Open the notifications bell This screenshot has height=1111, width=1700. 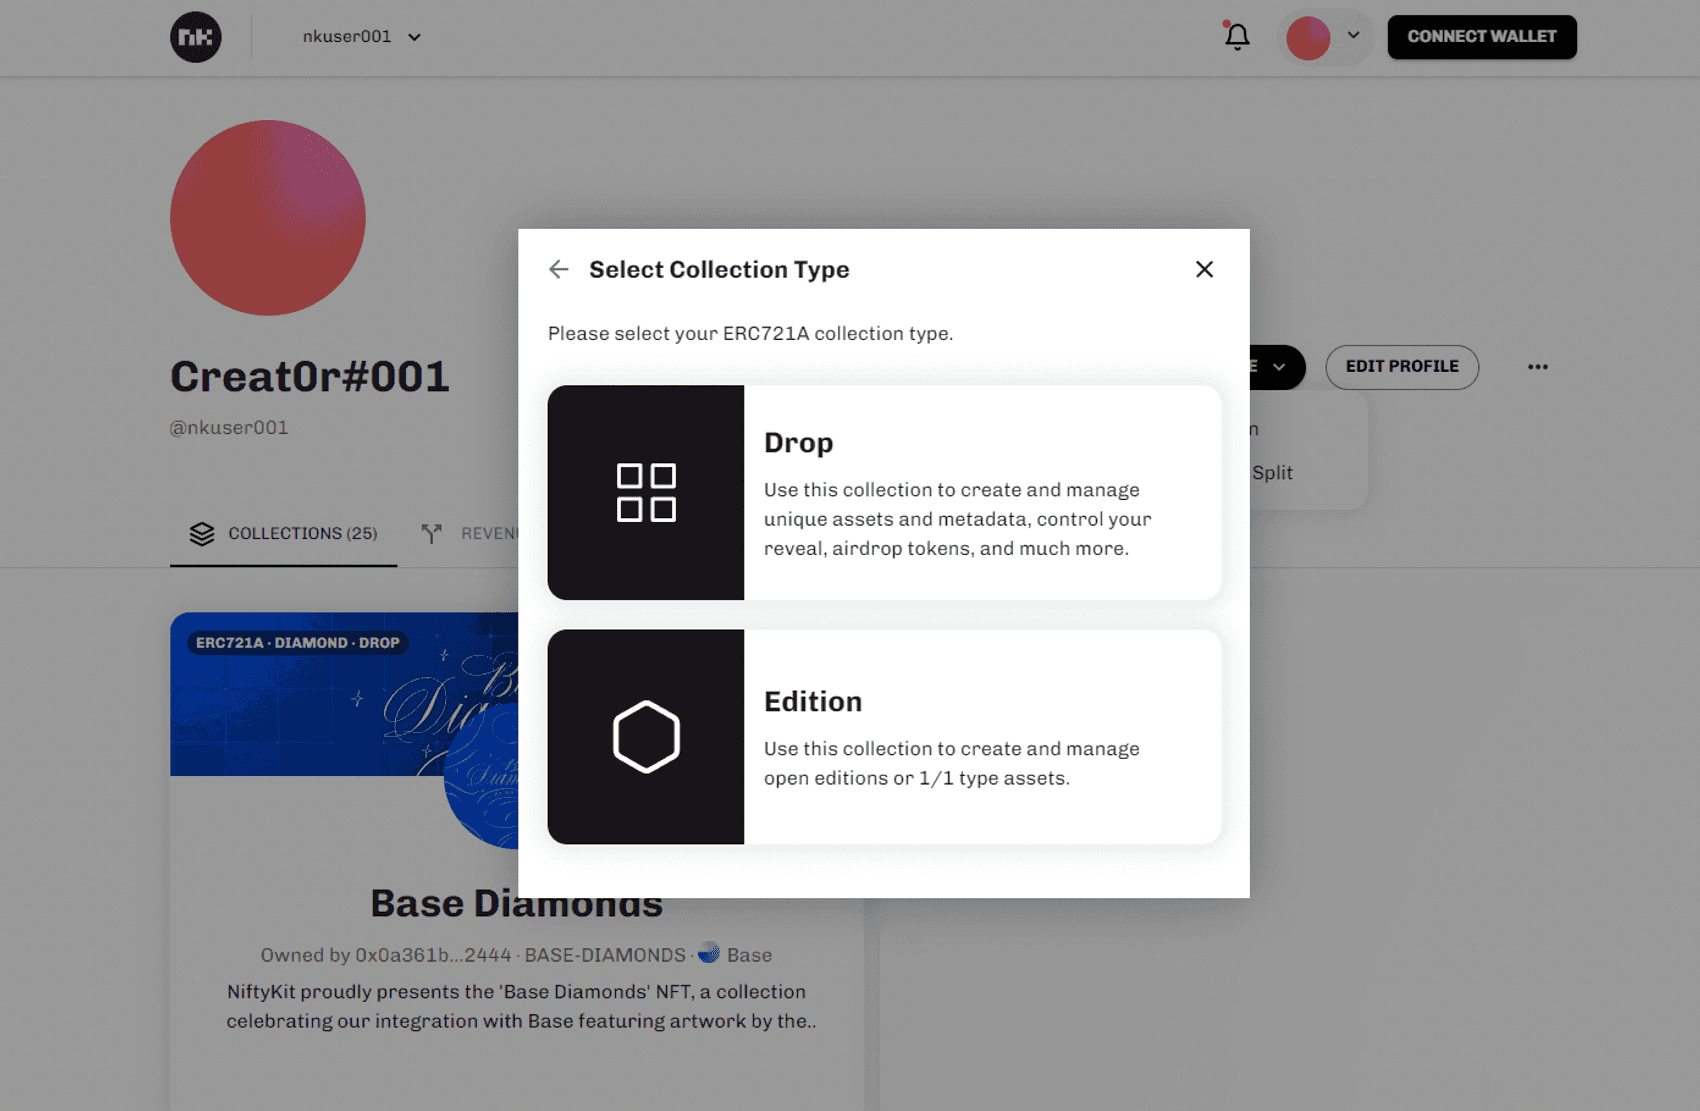[1237, 37]
